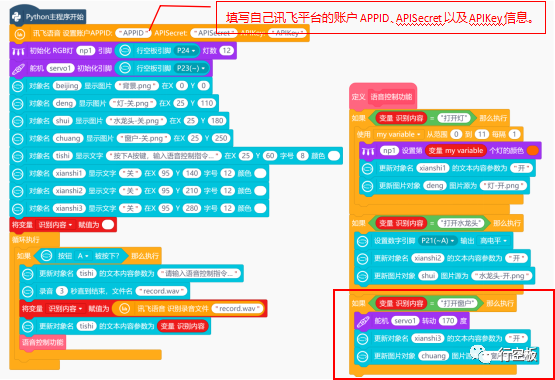This screenshot has height=380, width=555.
Task: Click the loop end value 11 field
Action: [481, 134]
